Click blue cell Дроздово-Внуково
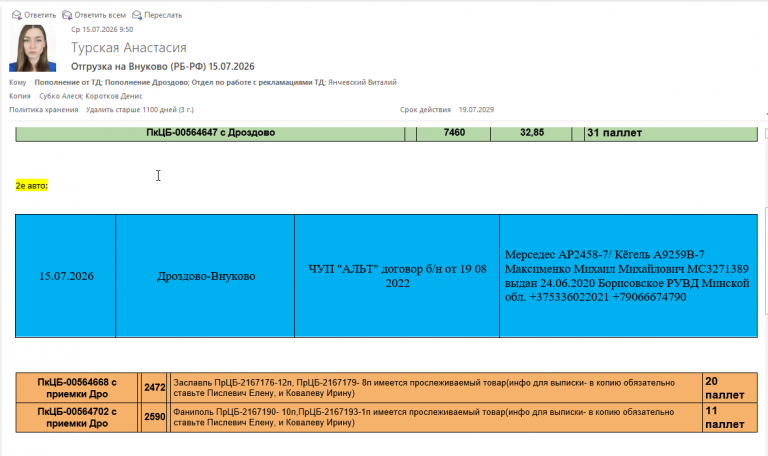Viewport: 768px width, 456px height. [x=205, y=276]
